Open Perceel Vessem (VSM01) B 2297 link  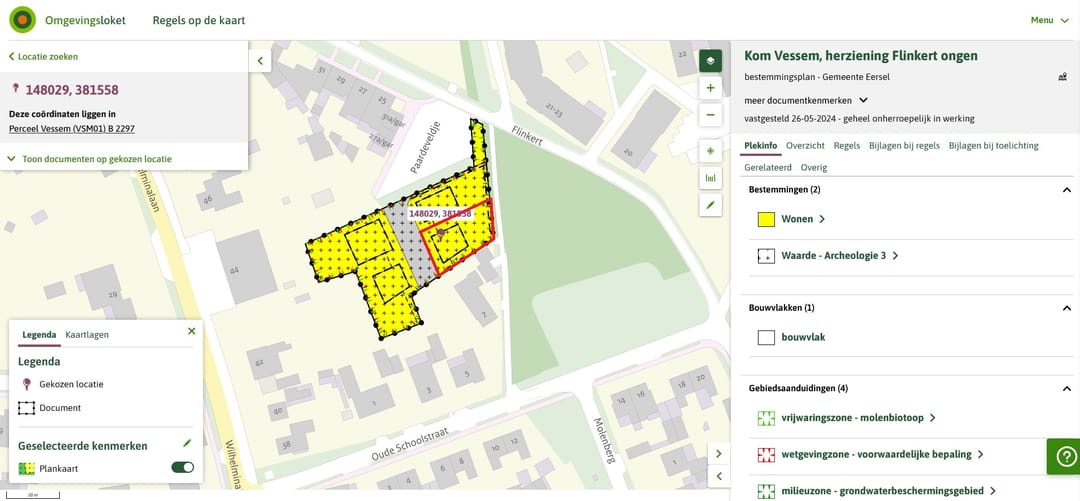point(72,129)
